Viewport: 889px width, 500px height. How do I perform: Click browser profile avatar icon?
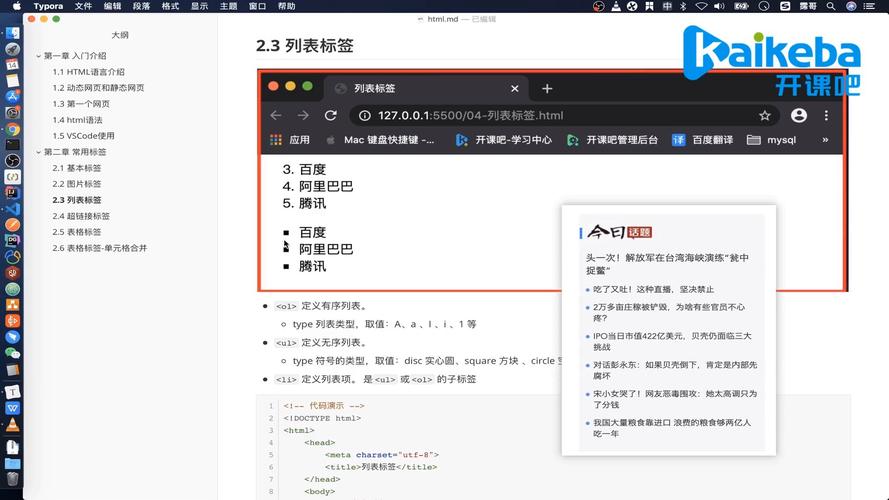[799, 116]
